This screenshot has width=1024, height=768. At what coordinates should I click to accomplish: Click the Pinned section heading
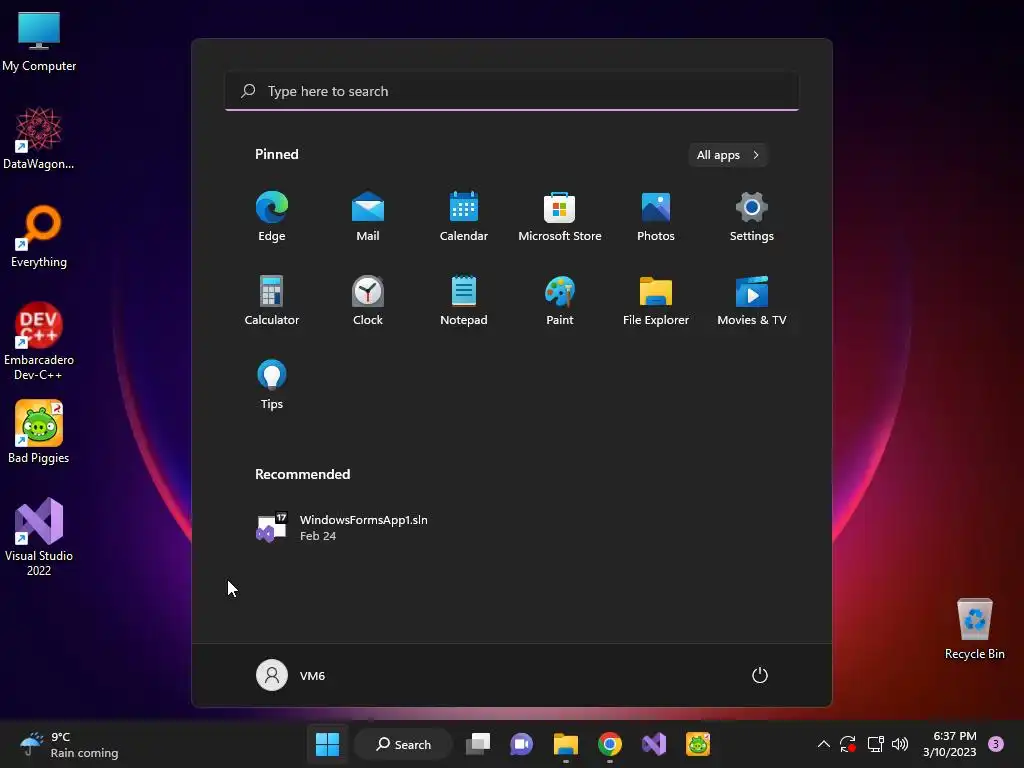[x=277, y=154]
